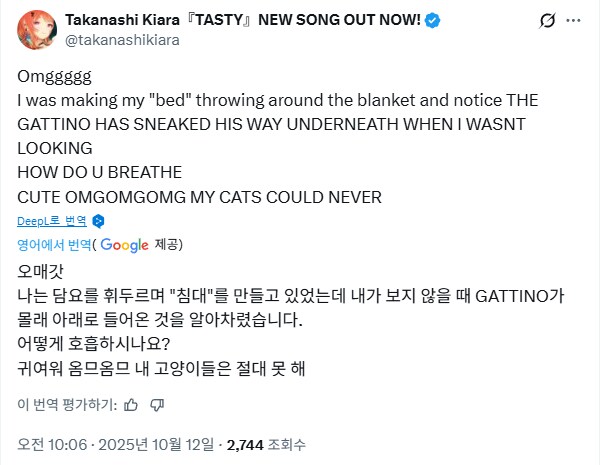Screen dimensions: 600x465
Task: Click the DeepL logo icon
Action: coord(98,221)
